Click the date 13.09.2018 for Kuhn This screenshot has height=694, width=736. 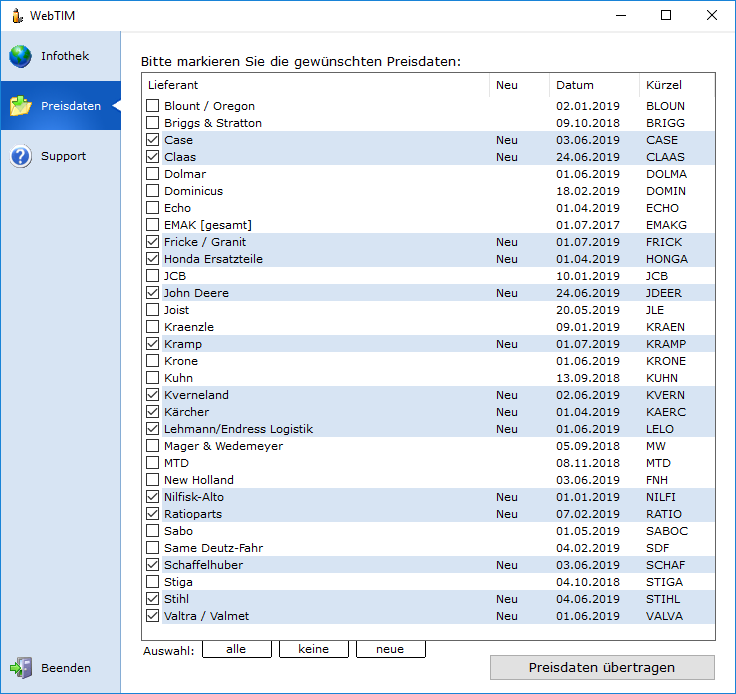[588, 378]
